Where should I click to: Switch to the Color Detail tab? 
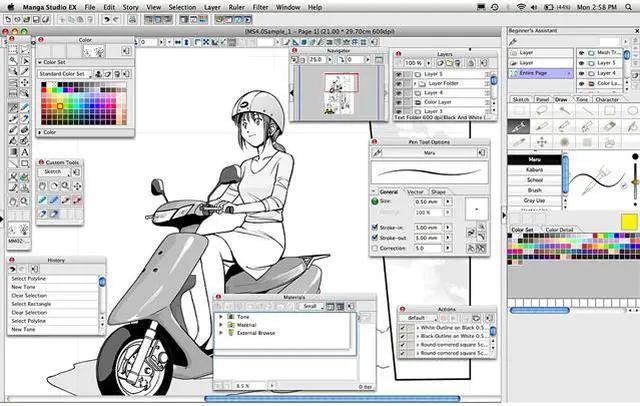[559, 230]
